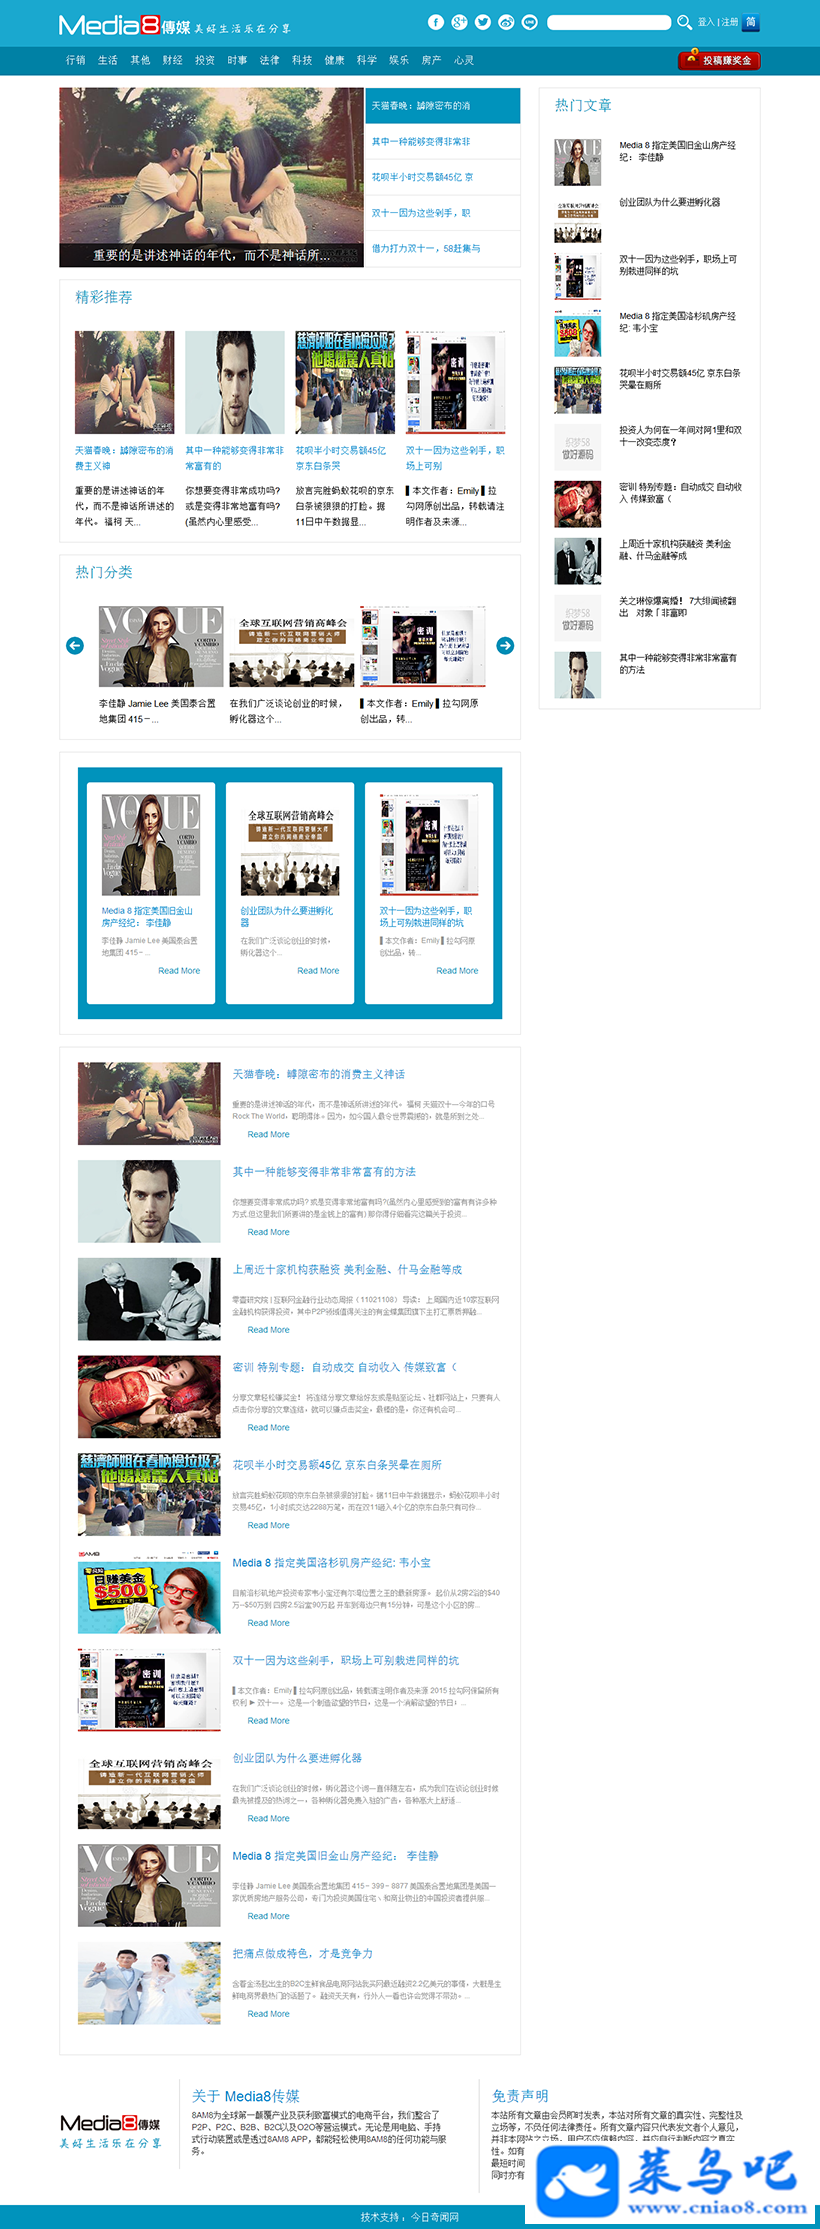
Task: Open the 健康 nav menu item
Action: click(334, 60)
